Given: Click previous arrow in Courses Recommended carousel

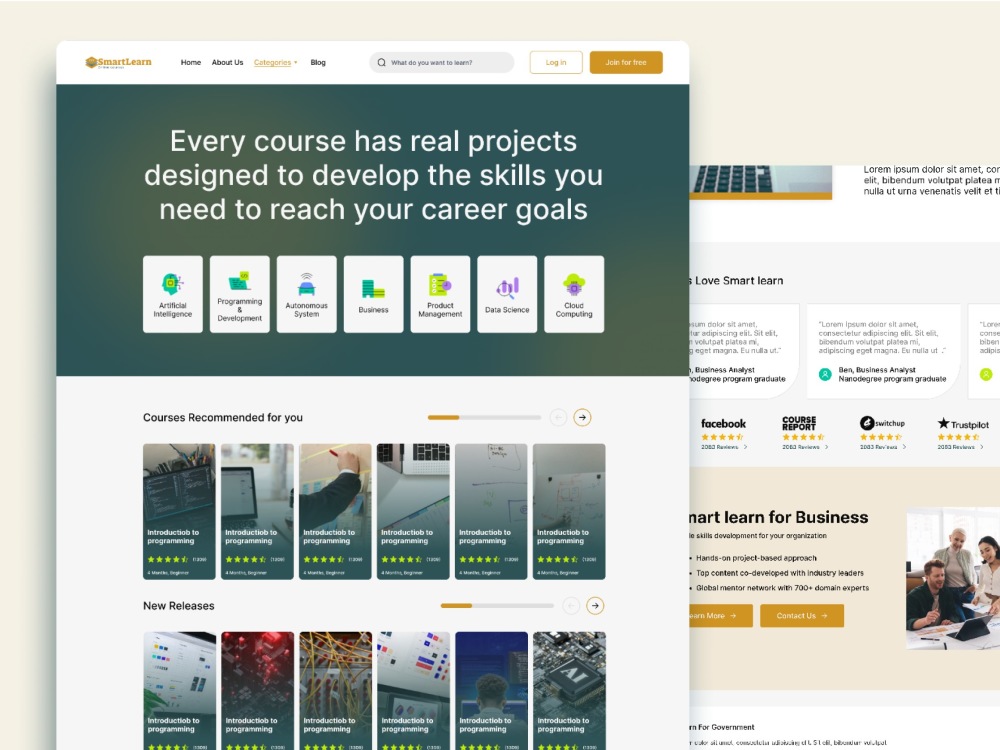Looking at the screenshot, I should pos(558,417).
